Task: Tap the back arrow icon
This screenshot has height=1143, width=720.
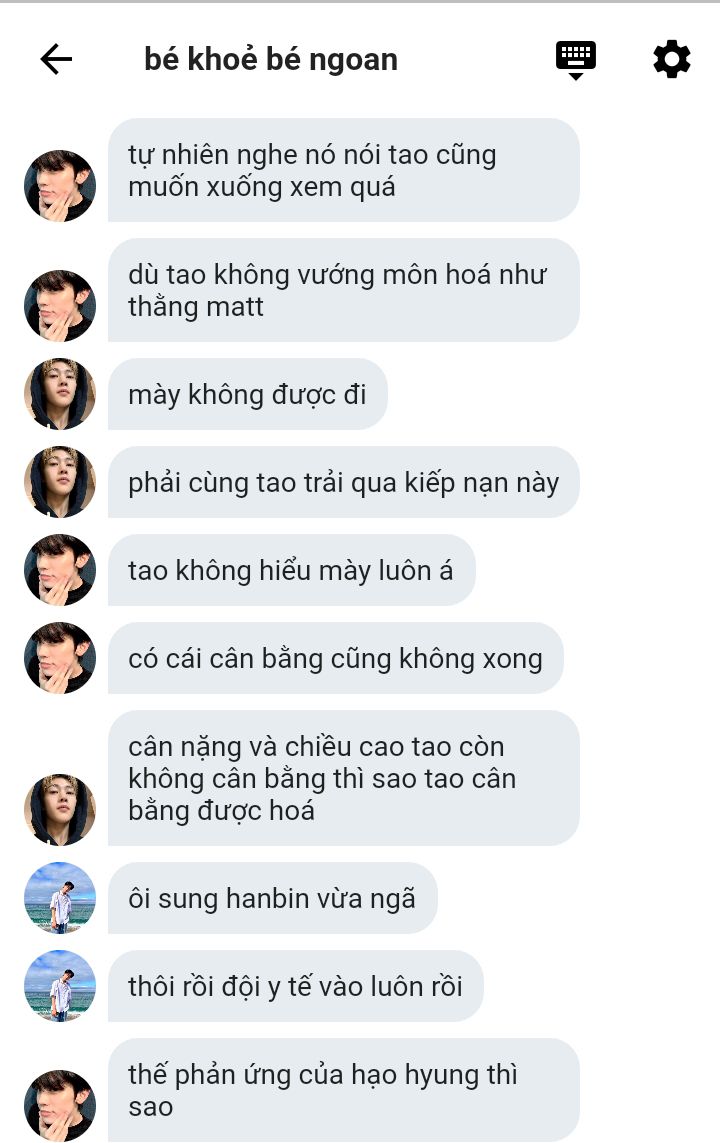Action: (x=56, y=59)
